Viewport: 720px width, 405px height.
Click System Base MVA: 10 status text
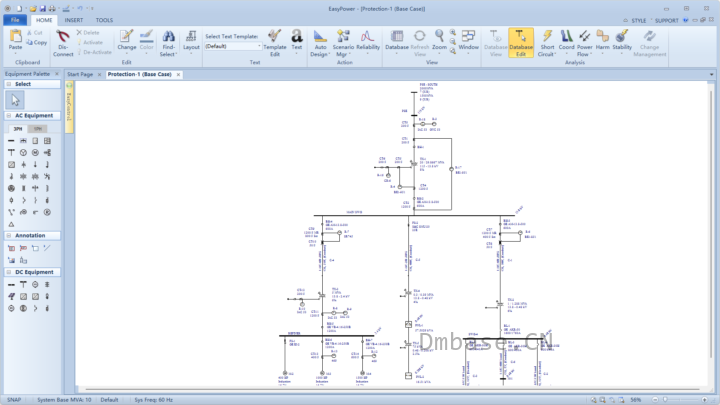(64, 399)
